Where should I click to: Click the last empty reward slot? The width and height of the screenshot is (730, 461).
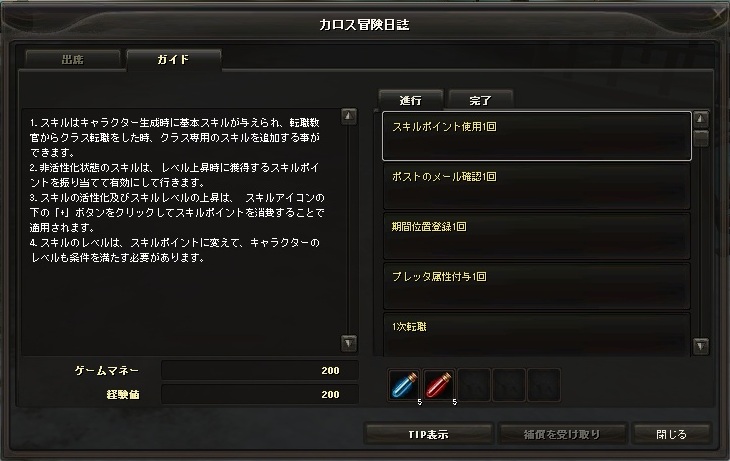point(544,385)
